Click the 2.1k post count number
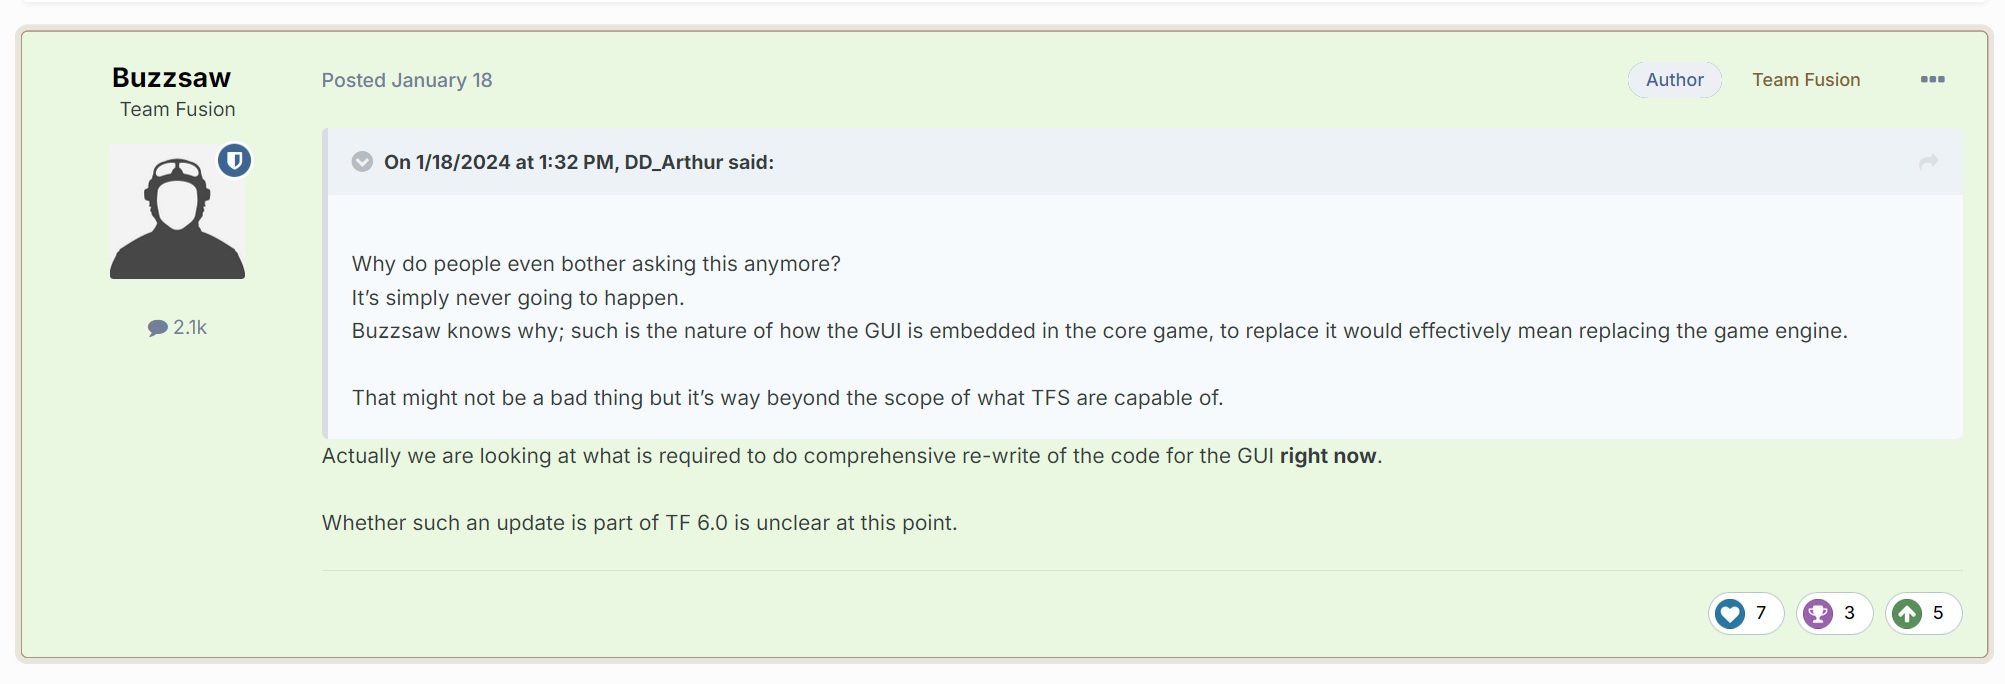This screenshot has width=2005, height=684. tap(190, 328)
